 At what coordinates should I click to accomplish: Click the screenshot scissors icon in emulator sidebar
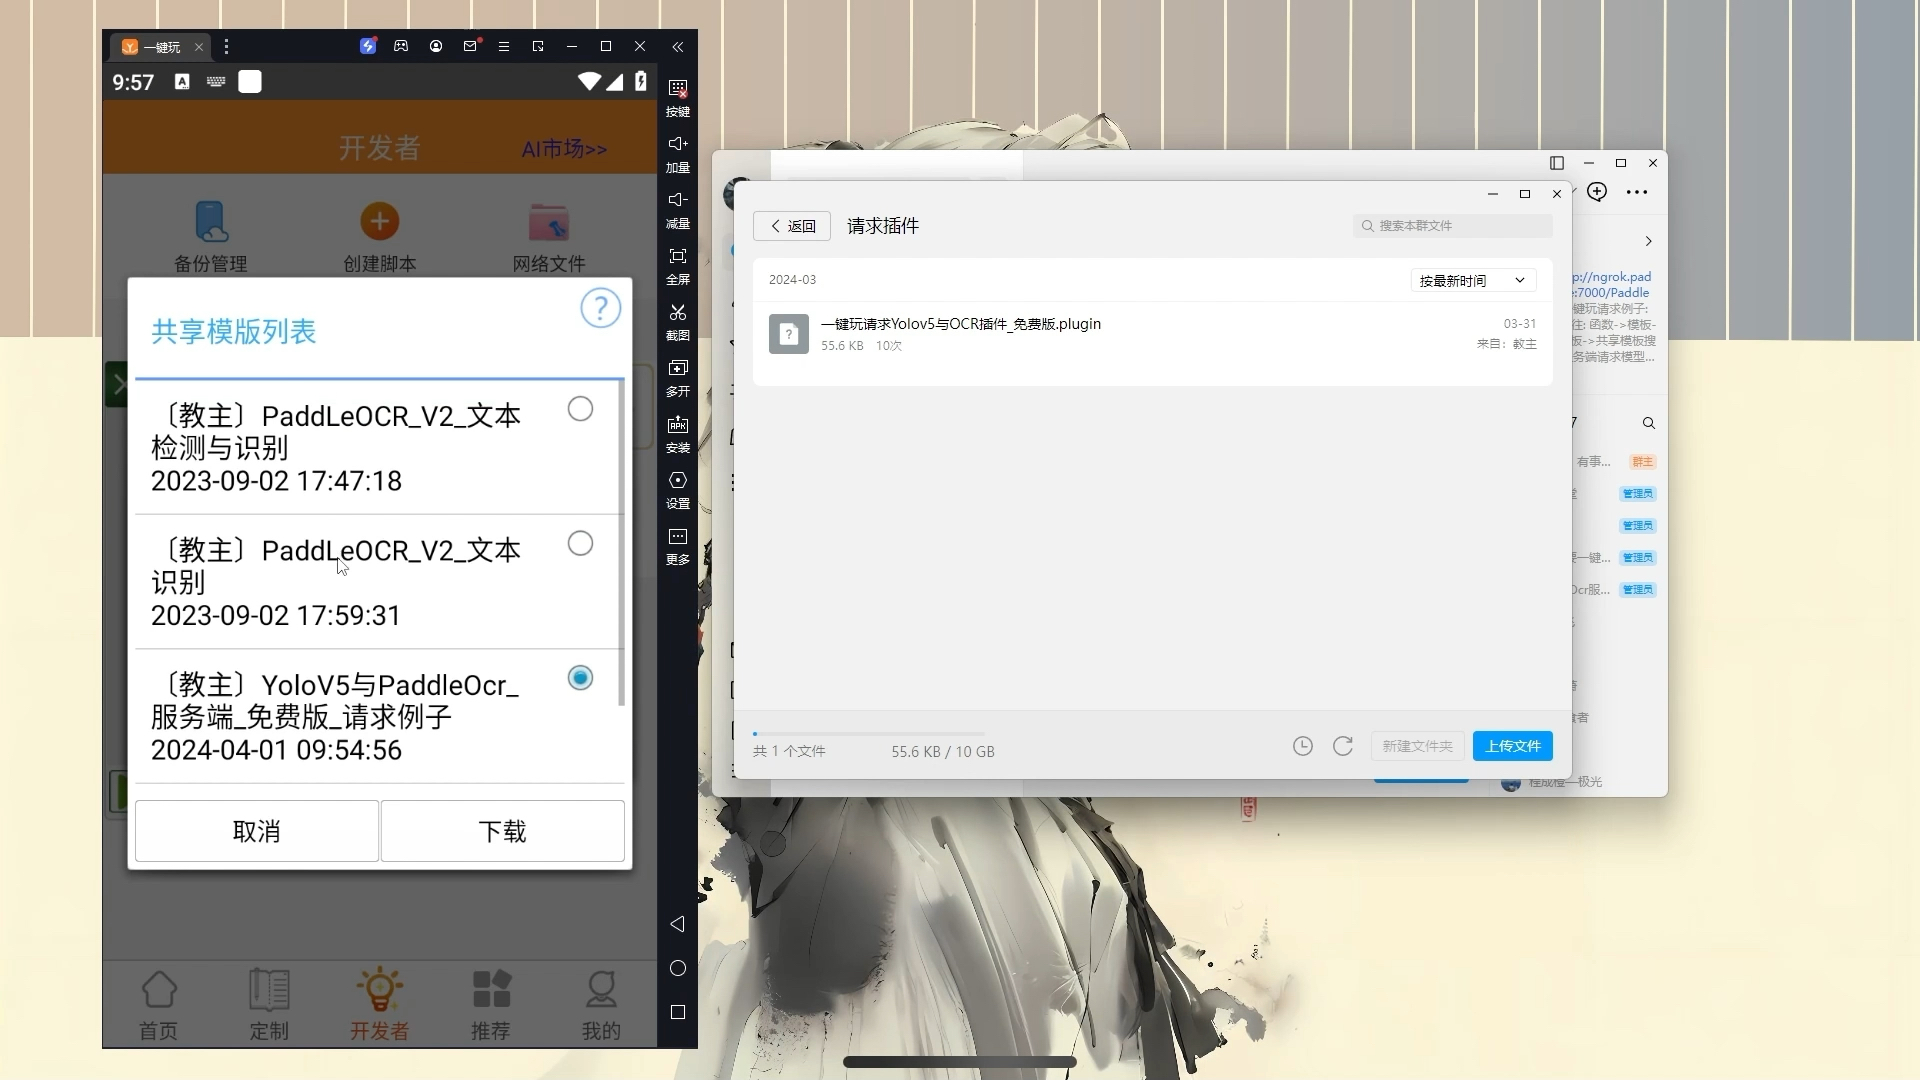point(677,314)
